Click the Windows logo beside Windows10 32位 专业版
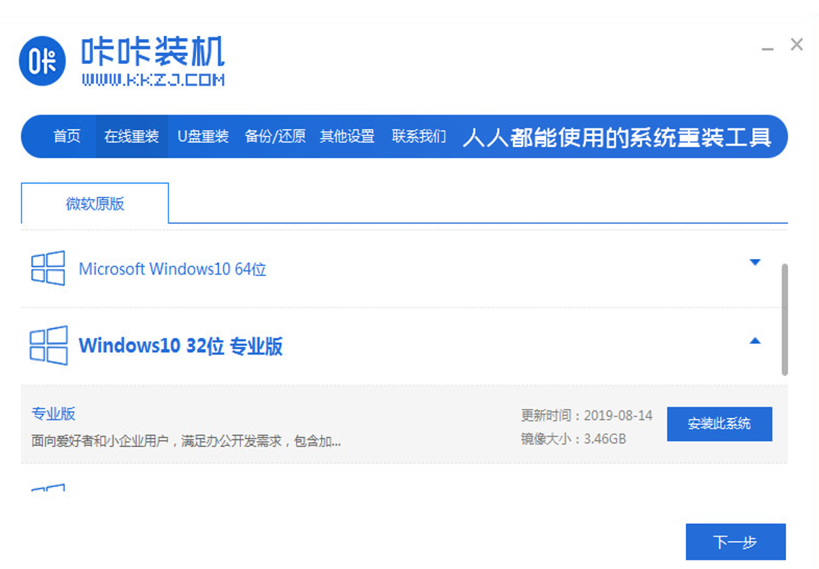819x569 pixels. (48, 345)
